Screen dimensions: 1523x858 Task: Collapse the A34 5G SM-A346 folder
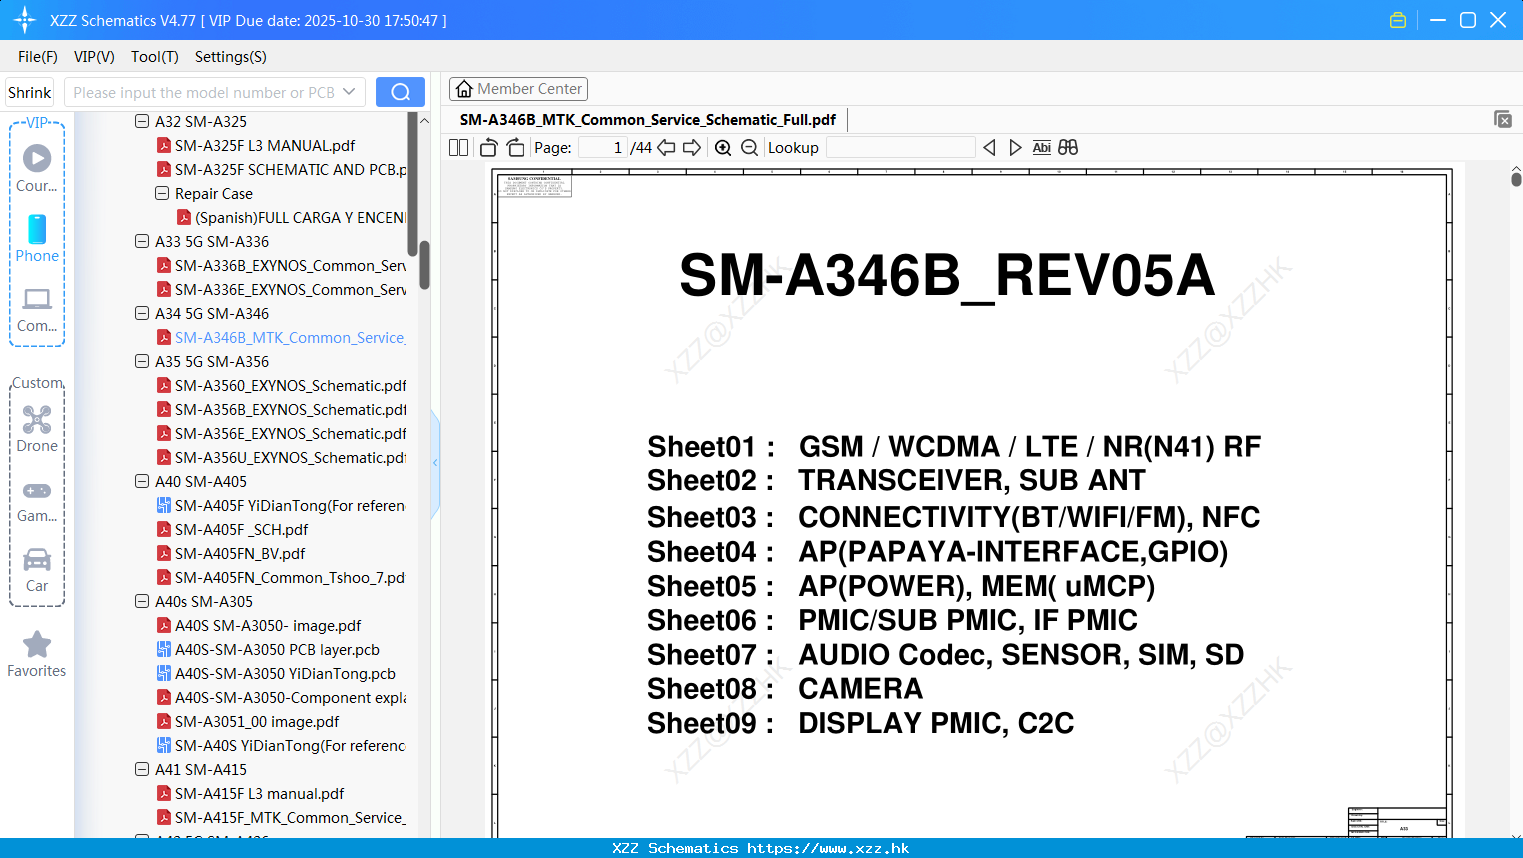point(142,313)
